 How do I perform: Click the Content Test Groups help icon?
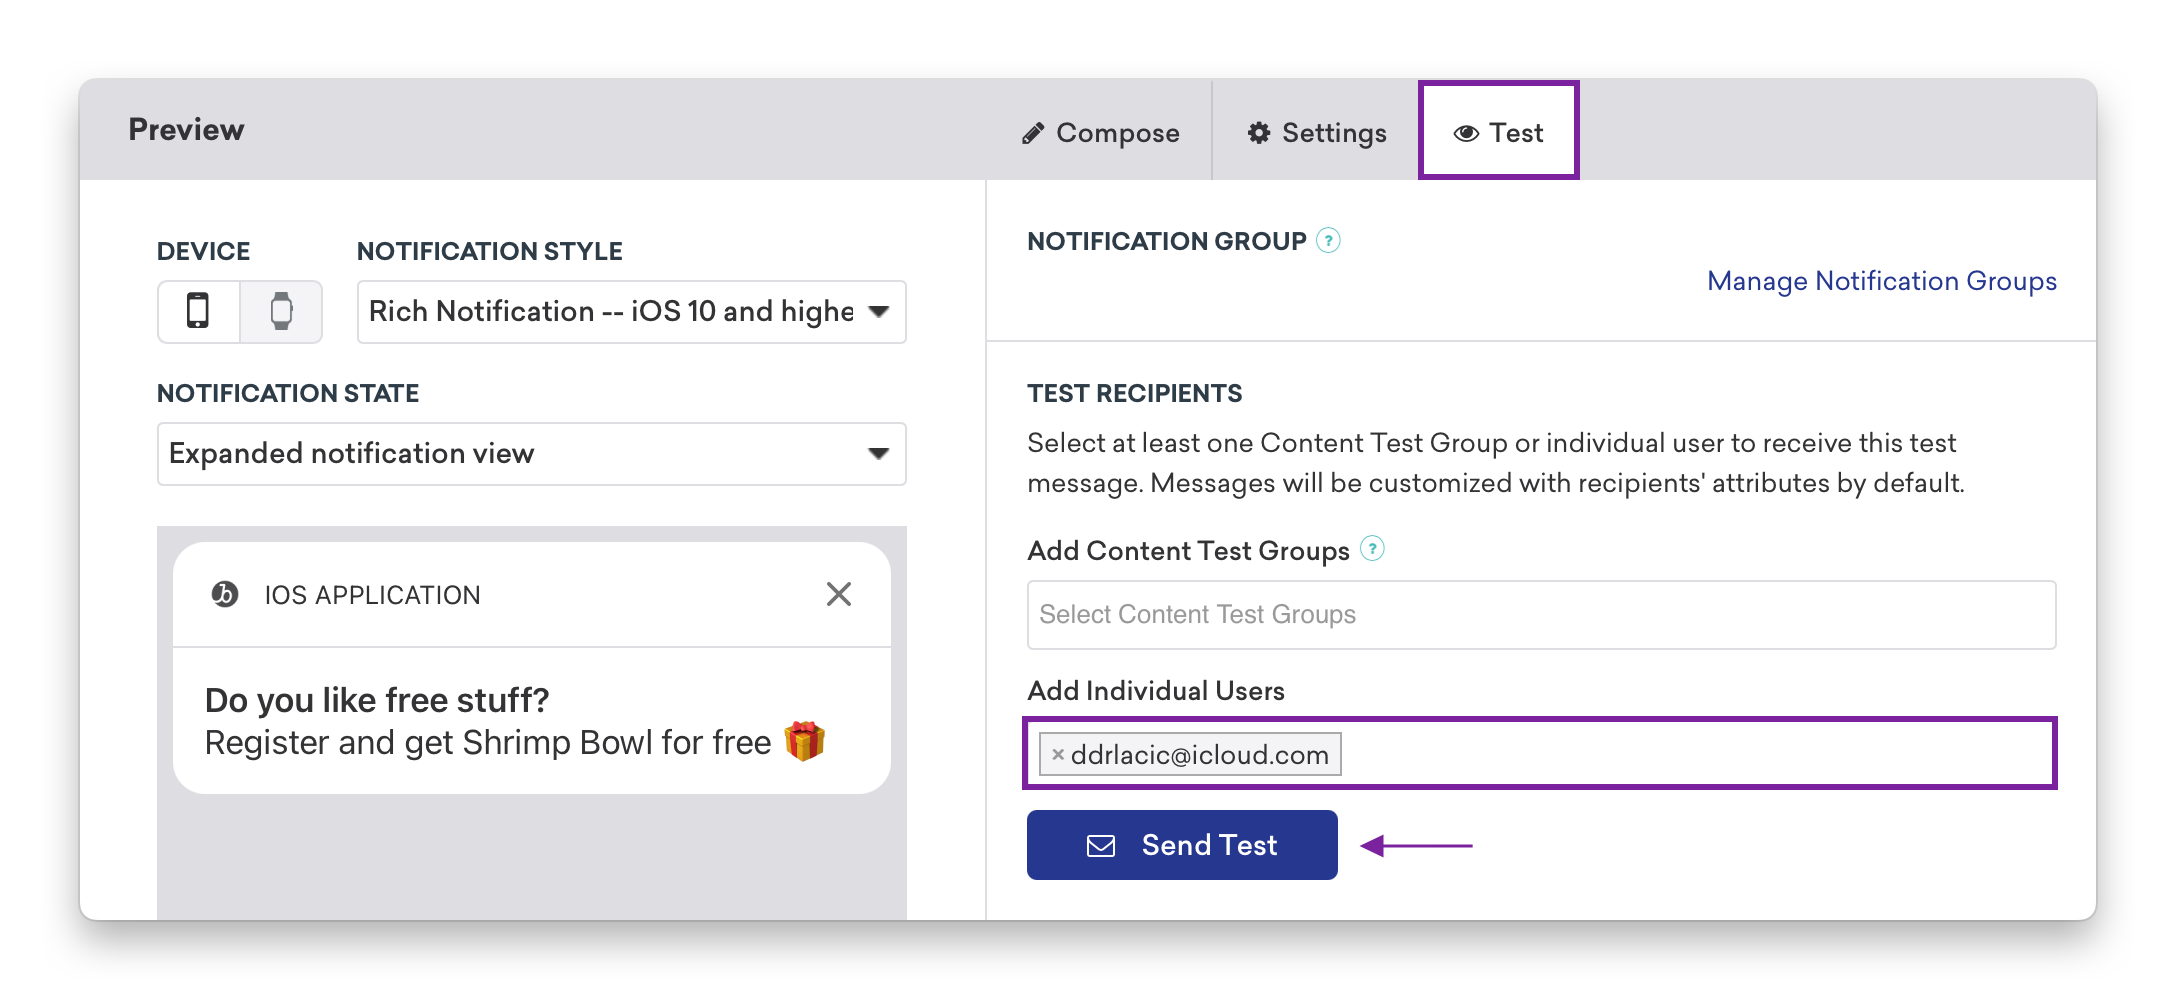[x=1373, y=549]
